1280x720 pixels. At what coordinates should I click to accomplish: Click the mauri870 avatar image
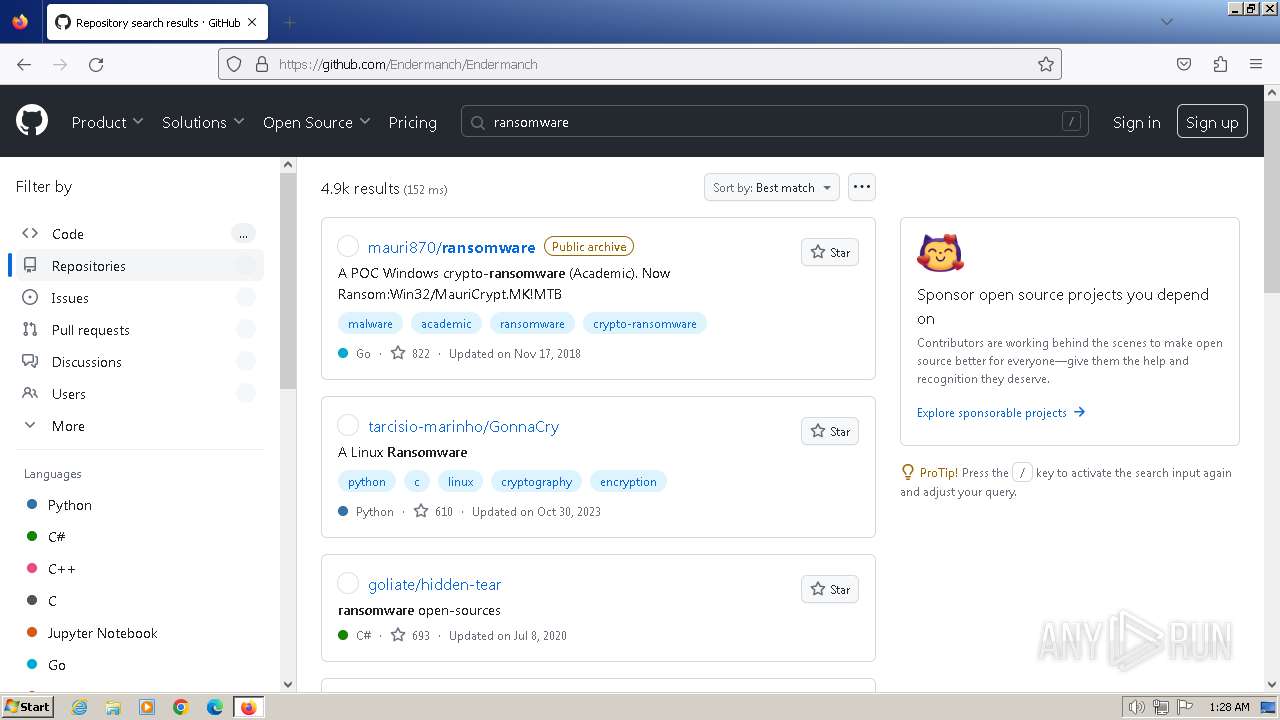click(x=348, y=246)
